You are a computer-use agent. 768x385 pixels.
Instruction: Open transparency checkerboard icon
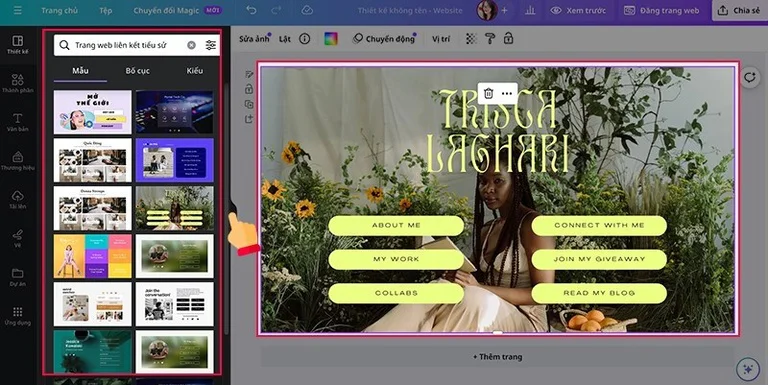click(x=471, y=39)
